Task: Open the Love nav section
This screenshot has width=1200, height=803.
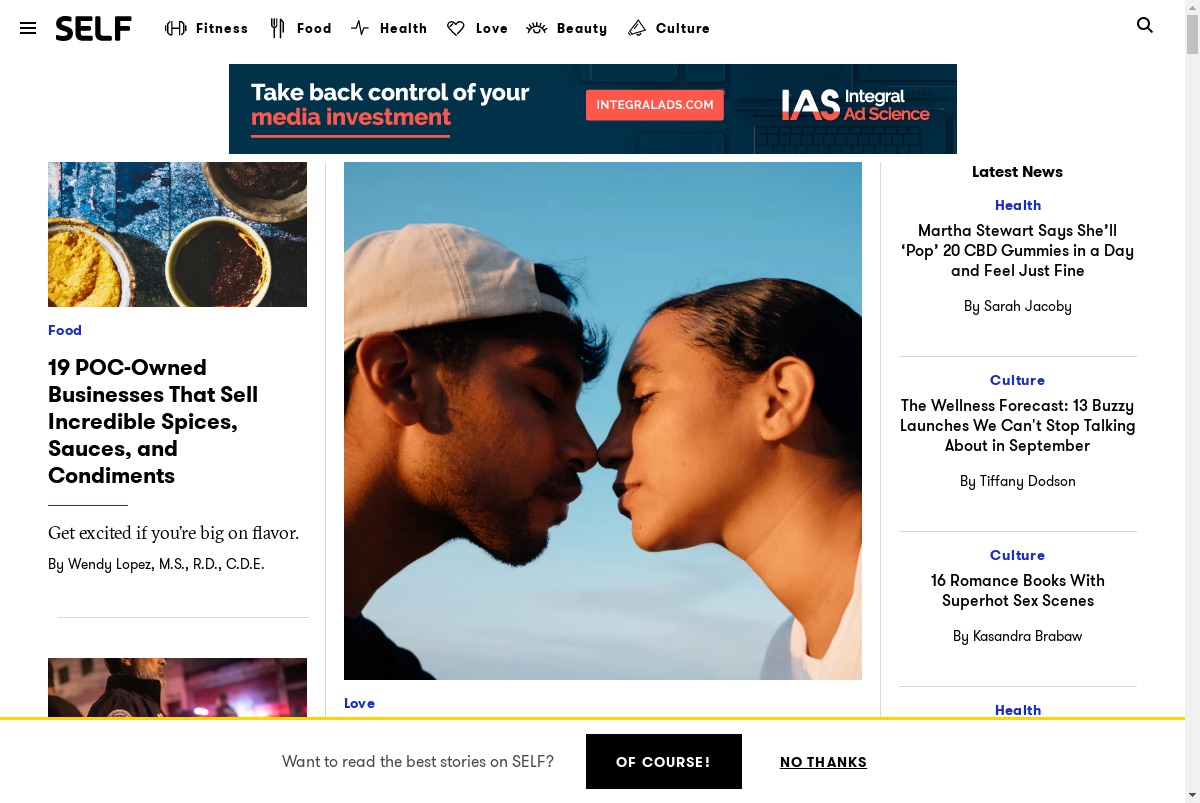Action: tap(492, 28)
